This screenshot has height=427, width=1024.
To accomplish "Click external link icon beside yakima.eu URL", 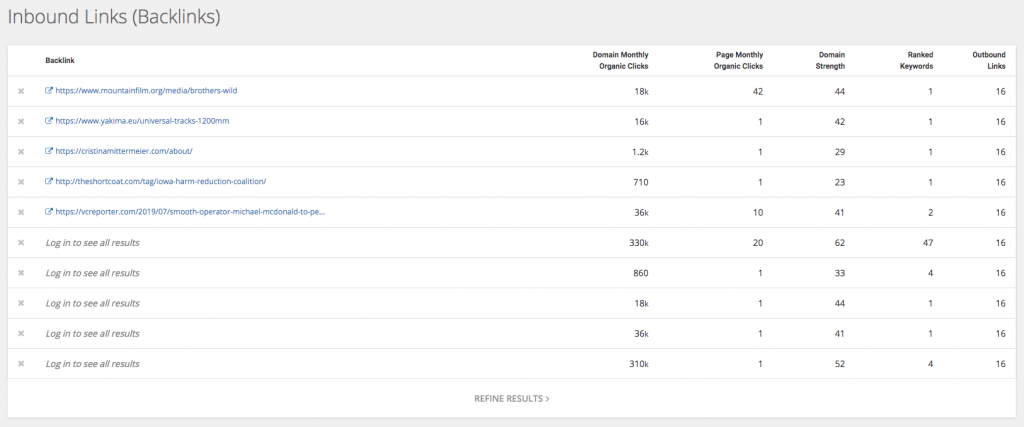I will (48, 121).
